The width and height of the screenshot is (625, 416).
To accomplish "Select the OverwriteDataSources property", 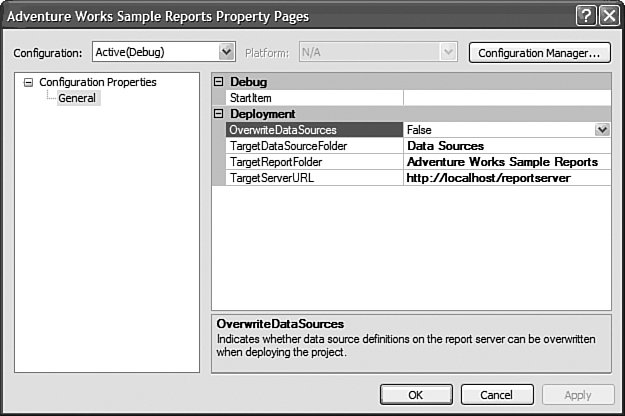I will [314, 130].
